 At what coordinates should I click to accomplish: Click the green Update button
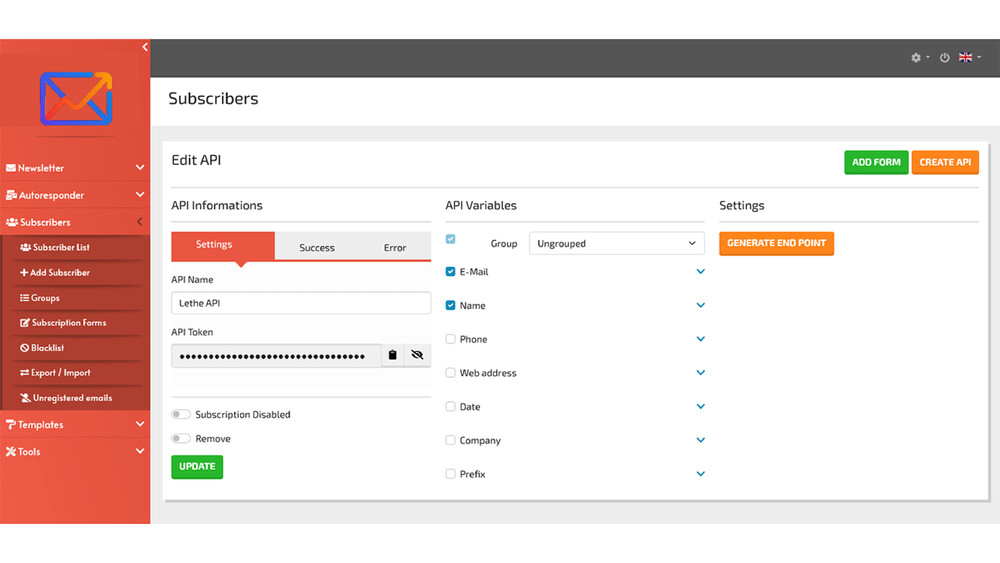click(x=197, y=467)
